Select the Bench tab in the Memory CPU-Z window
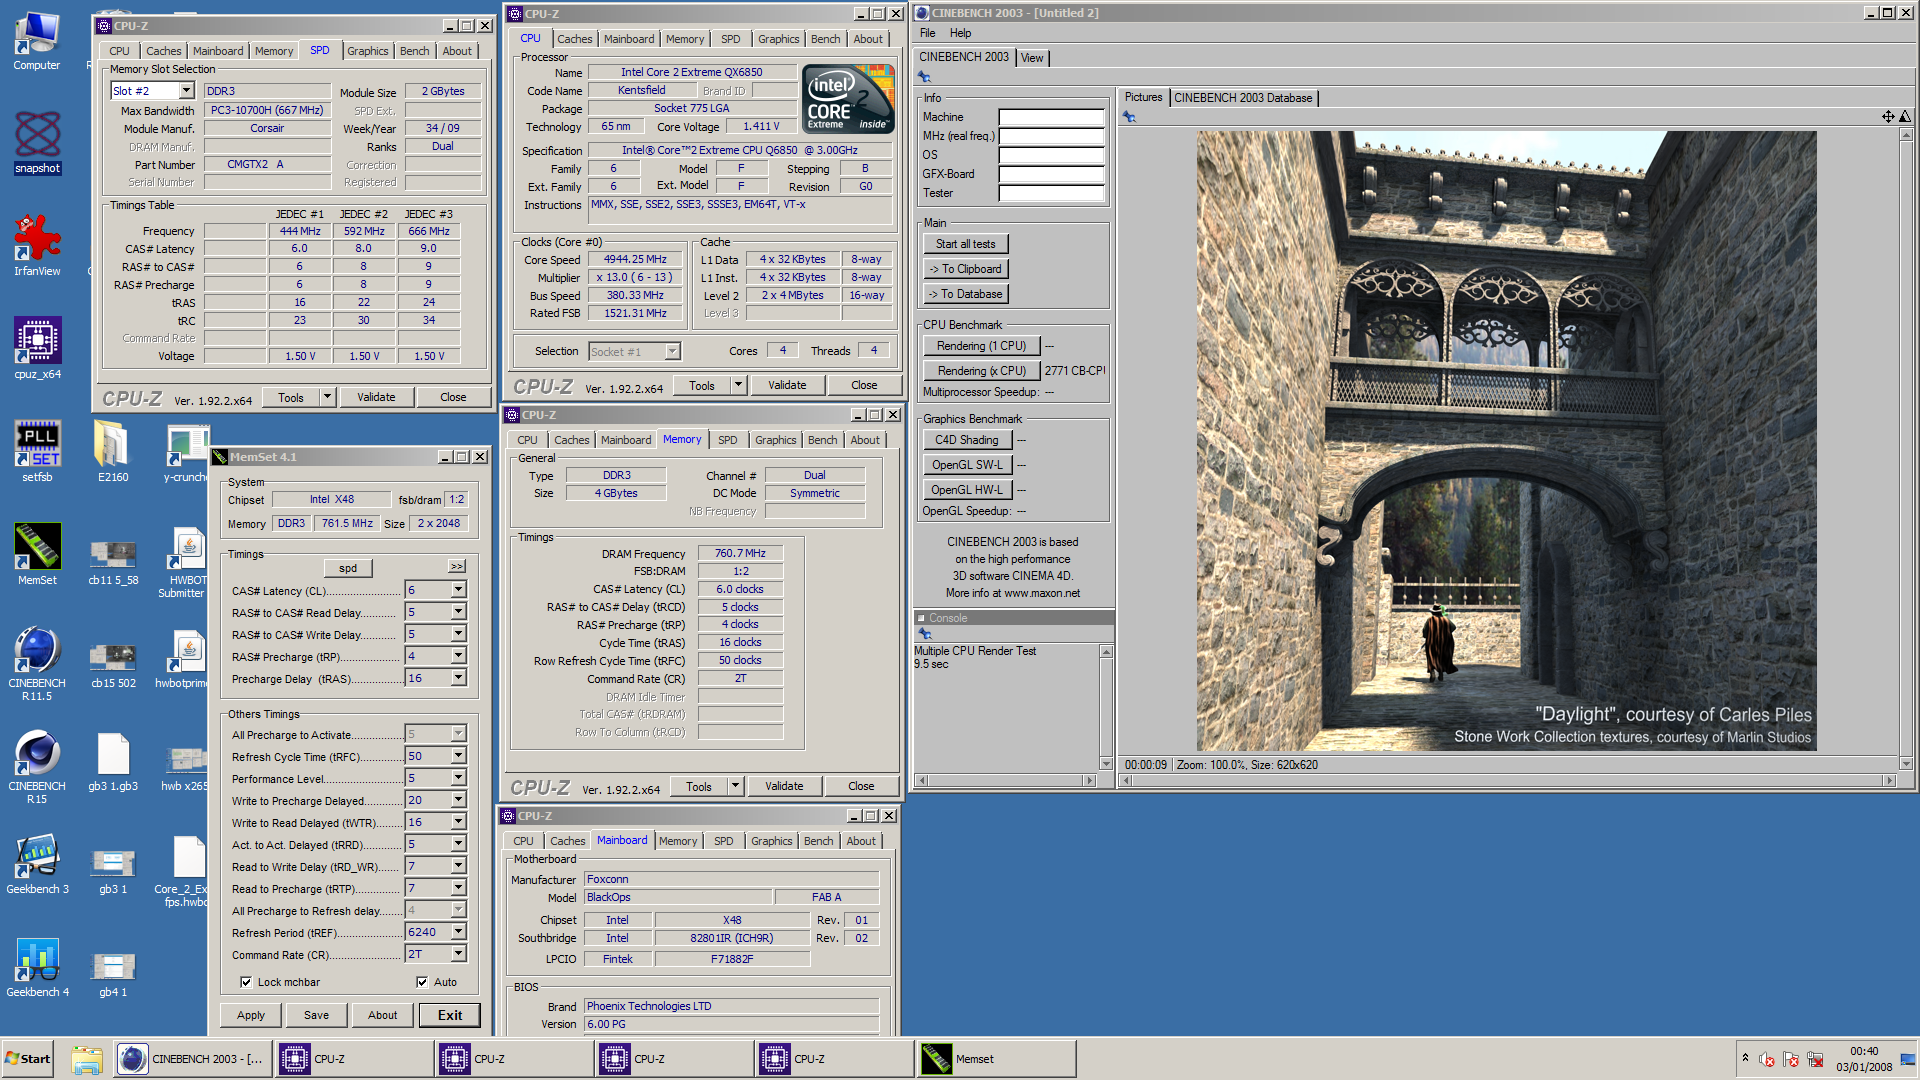Screen dimensions: 1920x1080 click(823, 440)
